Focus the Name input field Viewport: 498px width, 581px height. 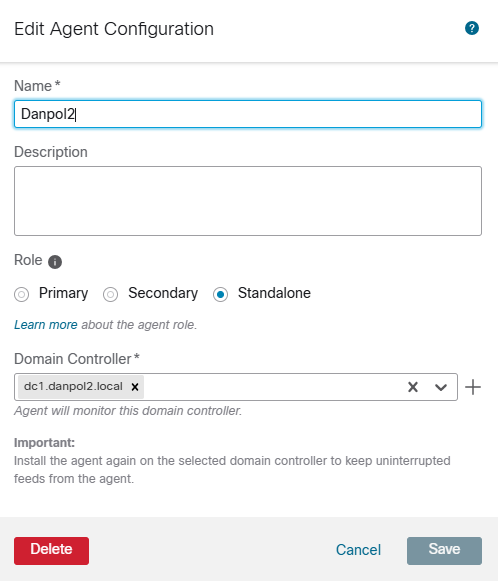click(x=248, y=114)
